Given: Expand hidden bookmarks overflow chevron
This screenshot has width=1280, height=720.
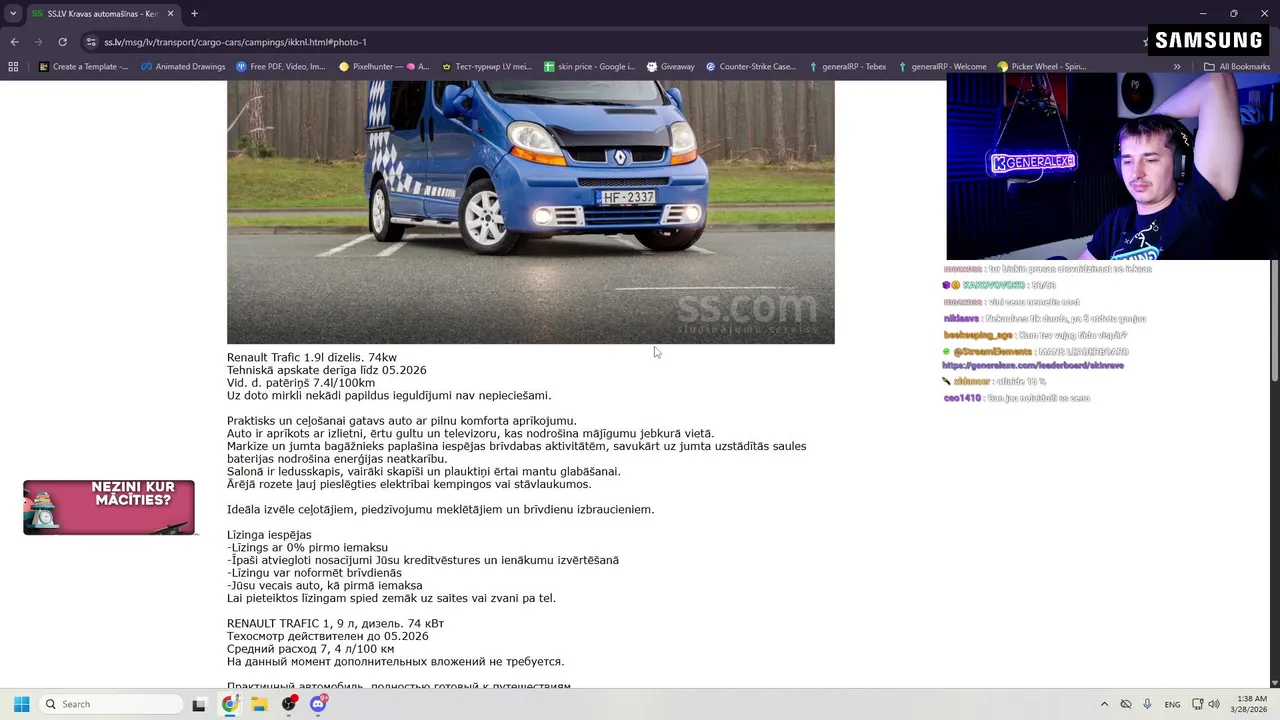Looking at the screenshot, I should (1177, 67).
